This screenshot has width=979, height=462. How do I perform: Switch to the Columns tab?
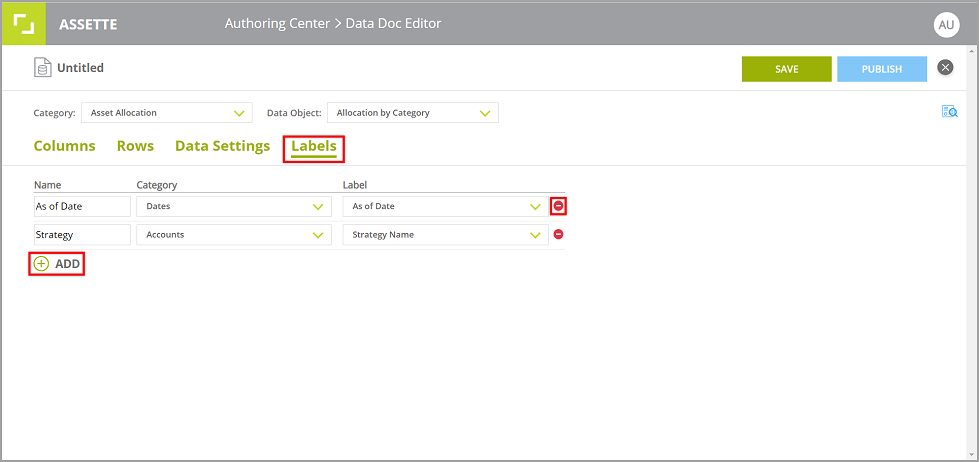[x=64, y=146]
